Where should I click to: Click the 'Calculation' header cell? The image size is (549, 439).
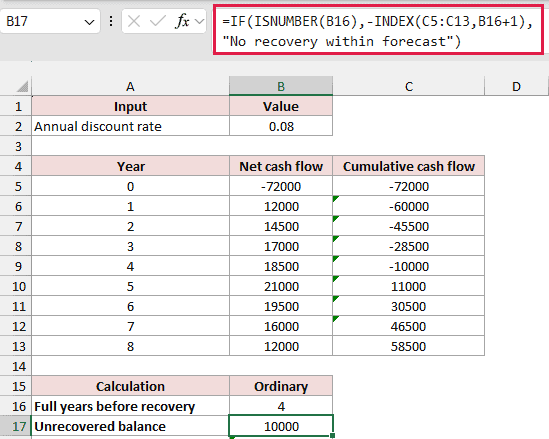coord(130,386)
